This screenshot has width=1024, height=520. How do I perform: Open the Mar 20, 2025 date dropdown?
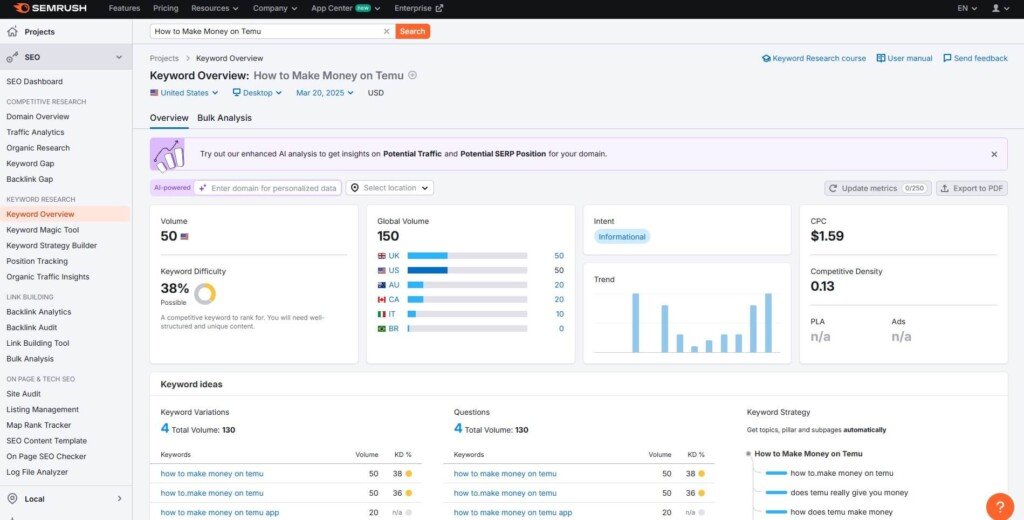325,93
